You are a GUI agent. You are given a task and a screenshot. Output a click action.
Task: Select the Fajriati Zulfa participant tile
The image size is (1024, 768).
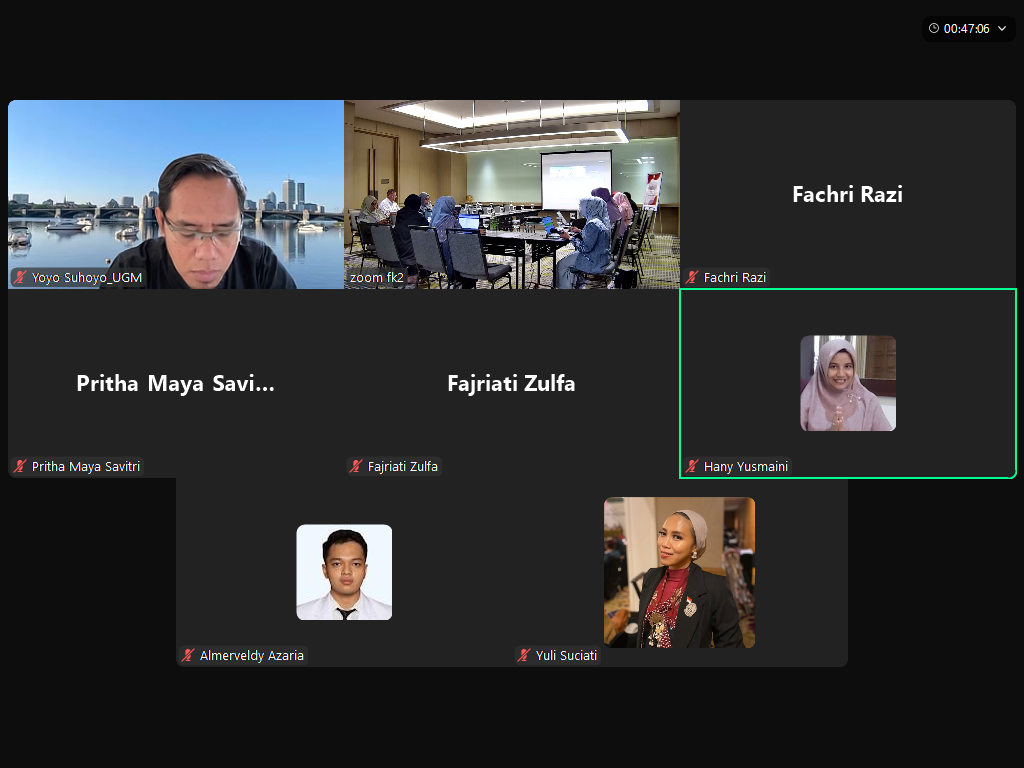click(512, 383)
